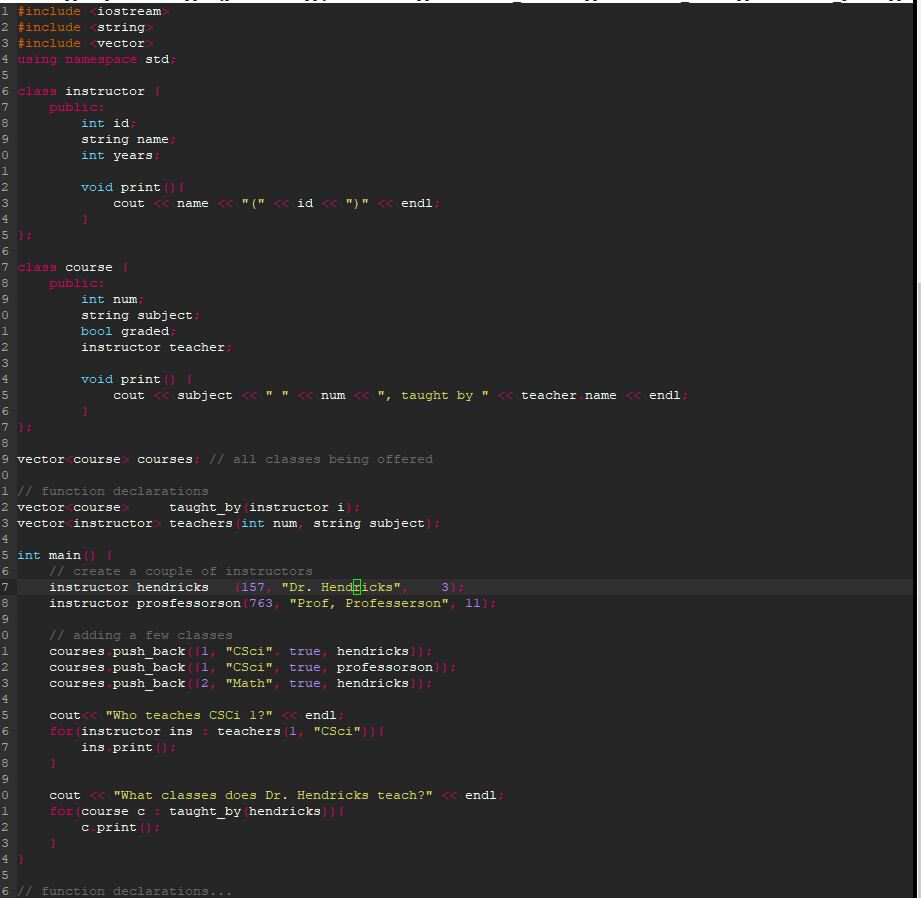Place cursor on 'teachers(int num, string subject)' declaration

(x=303, y=523)
